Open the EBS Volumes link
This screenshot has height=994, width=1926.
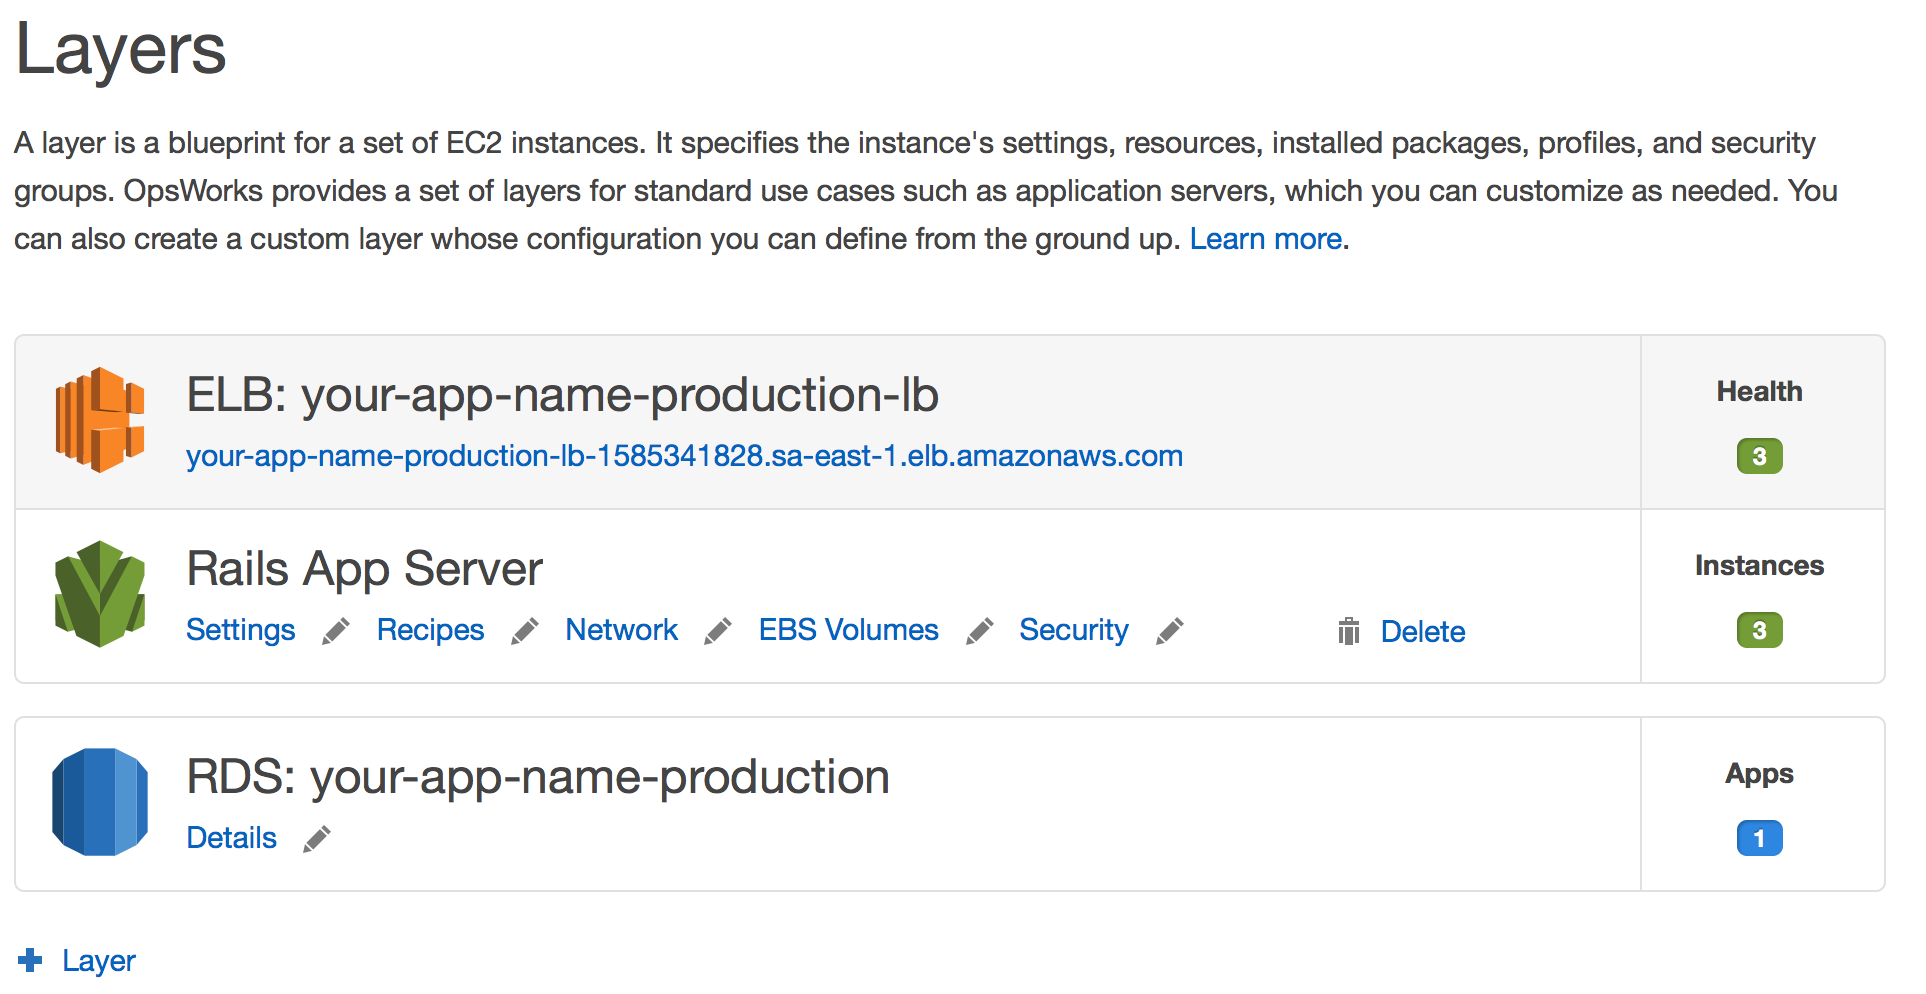848,630
